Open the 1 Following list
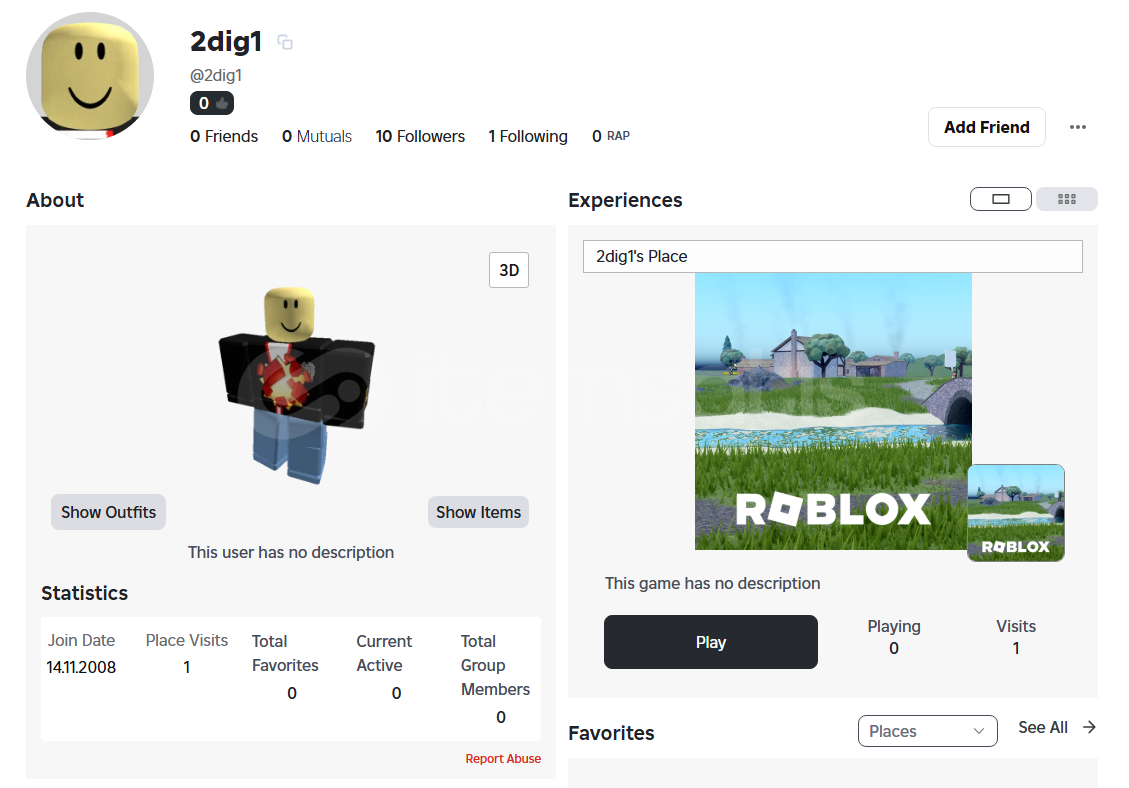Viewport: 1129px width, 788px height. pos(528,136)
